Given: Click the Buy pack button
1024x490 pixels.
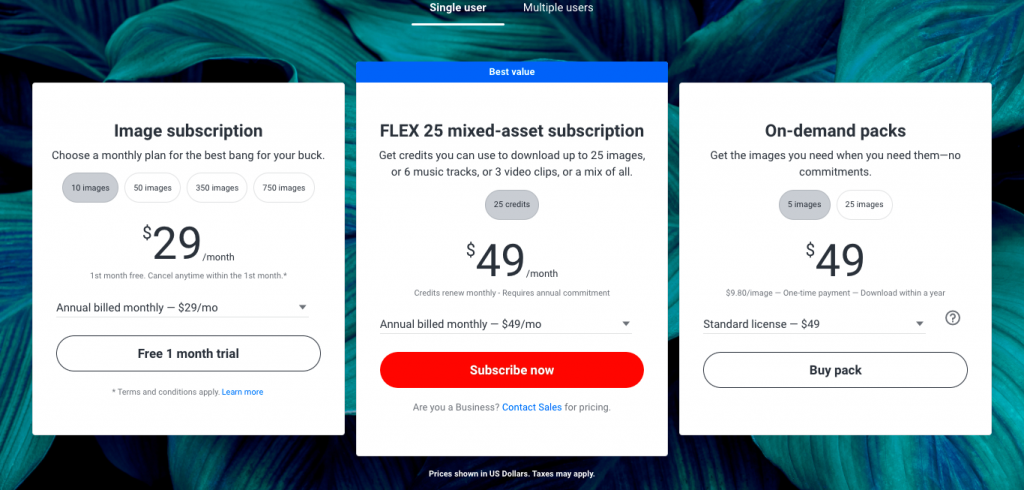Looking at the screenshot, I should (835, 370).
